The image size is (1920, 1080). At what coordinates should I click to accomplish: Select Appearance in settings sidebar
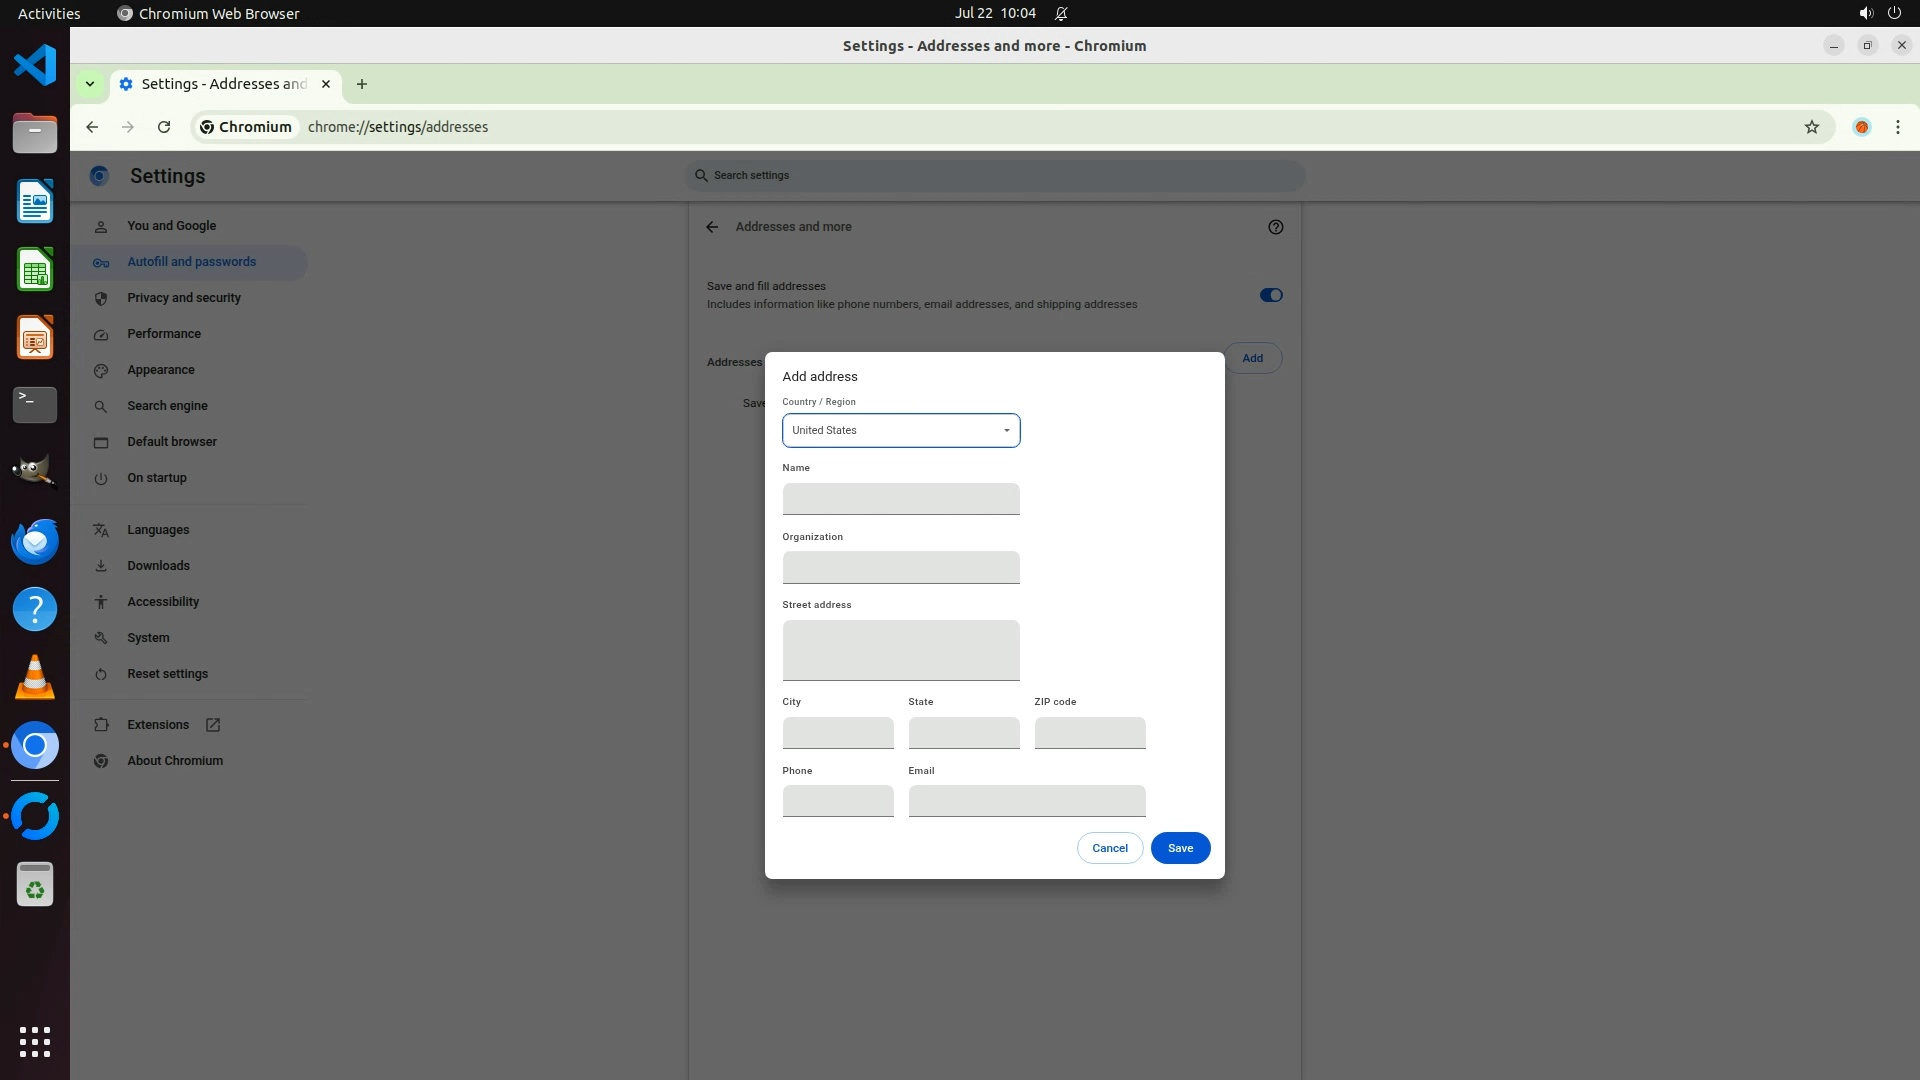pos(161,370)
